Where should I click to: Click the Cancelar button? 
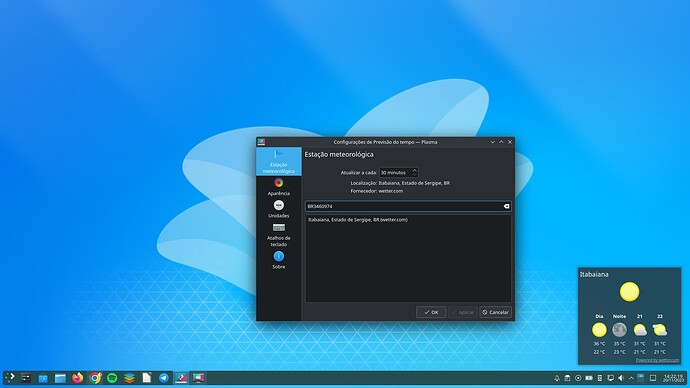click(x=495, y=312)
